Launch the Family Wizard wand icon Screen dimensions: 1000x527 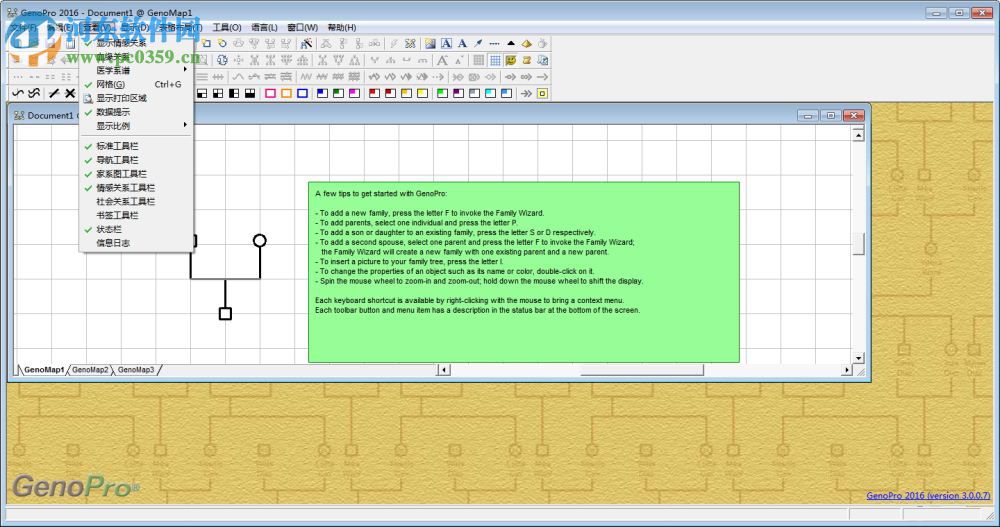[307, 43]
